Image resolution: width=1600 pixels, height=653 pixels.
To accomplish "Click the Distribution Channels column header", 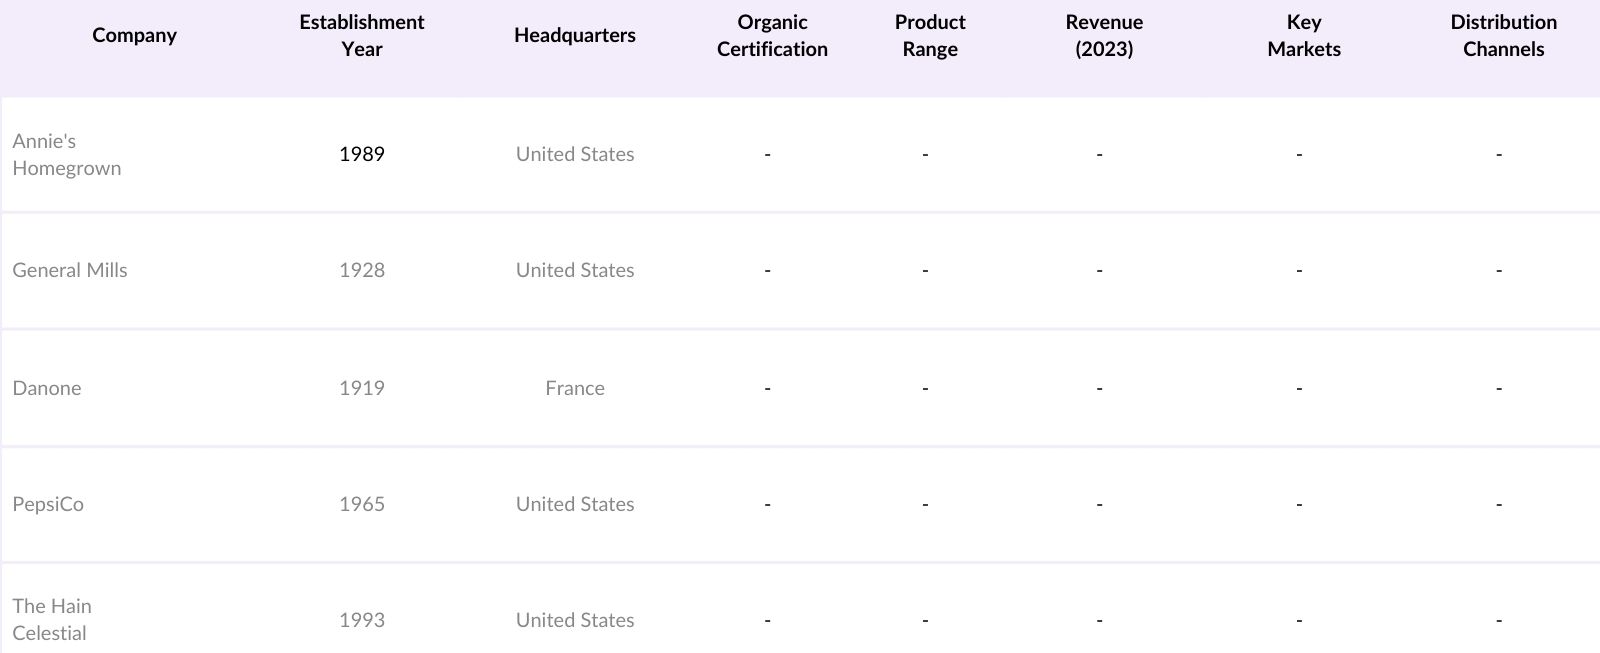I will coord(1503,35).
